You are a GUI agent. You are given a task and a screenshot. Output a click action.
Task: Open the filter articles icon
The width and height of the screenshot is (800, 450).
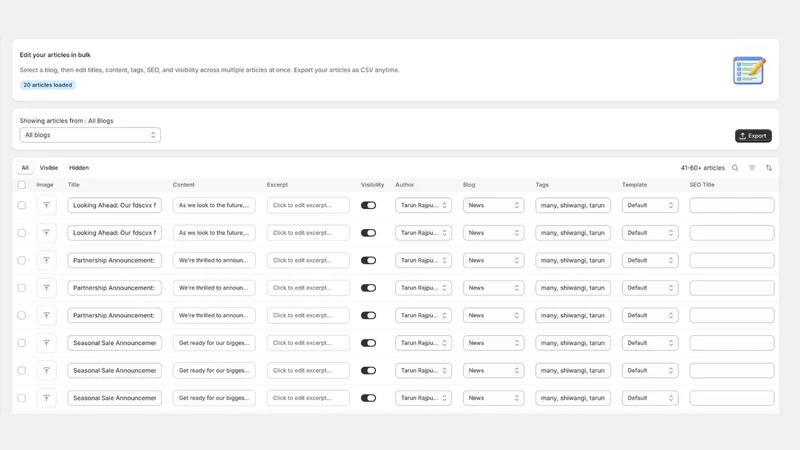752,168
